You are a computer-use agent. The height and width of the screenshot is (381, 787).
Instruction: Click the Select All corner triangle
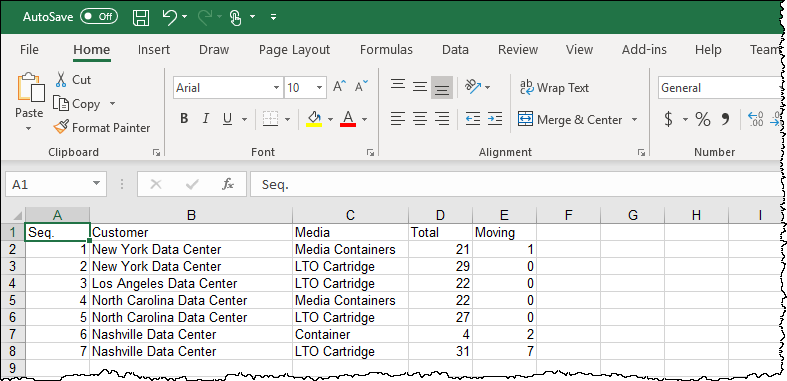click(x=17, y=215)
